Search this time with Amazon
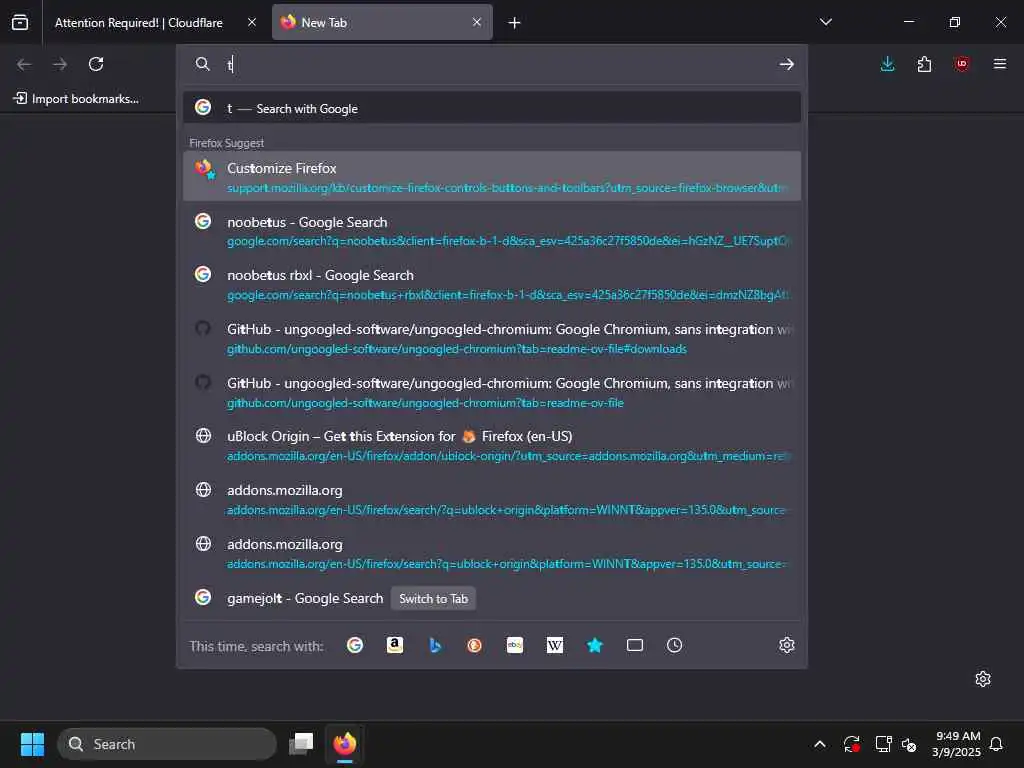This screenshot has width=1024, height=768. pyautogui.click(x=394, y=645)
